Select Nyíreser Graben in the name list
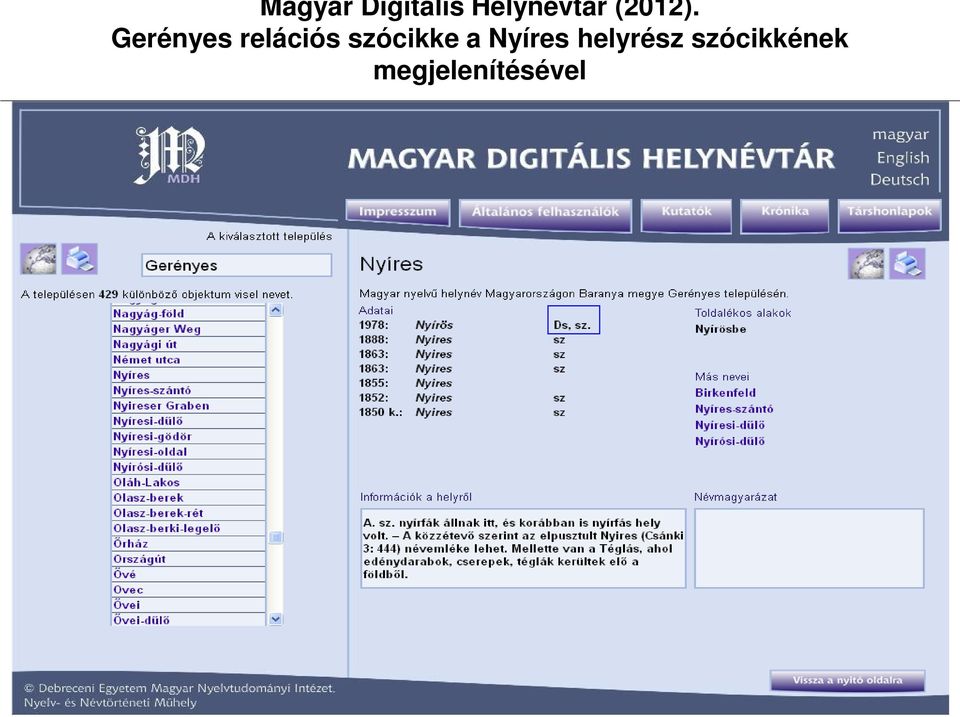Viewport: 960px width, 717px height. click(x=189, y=405)
